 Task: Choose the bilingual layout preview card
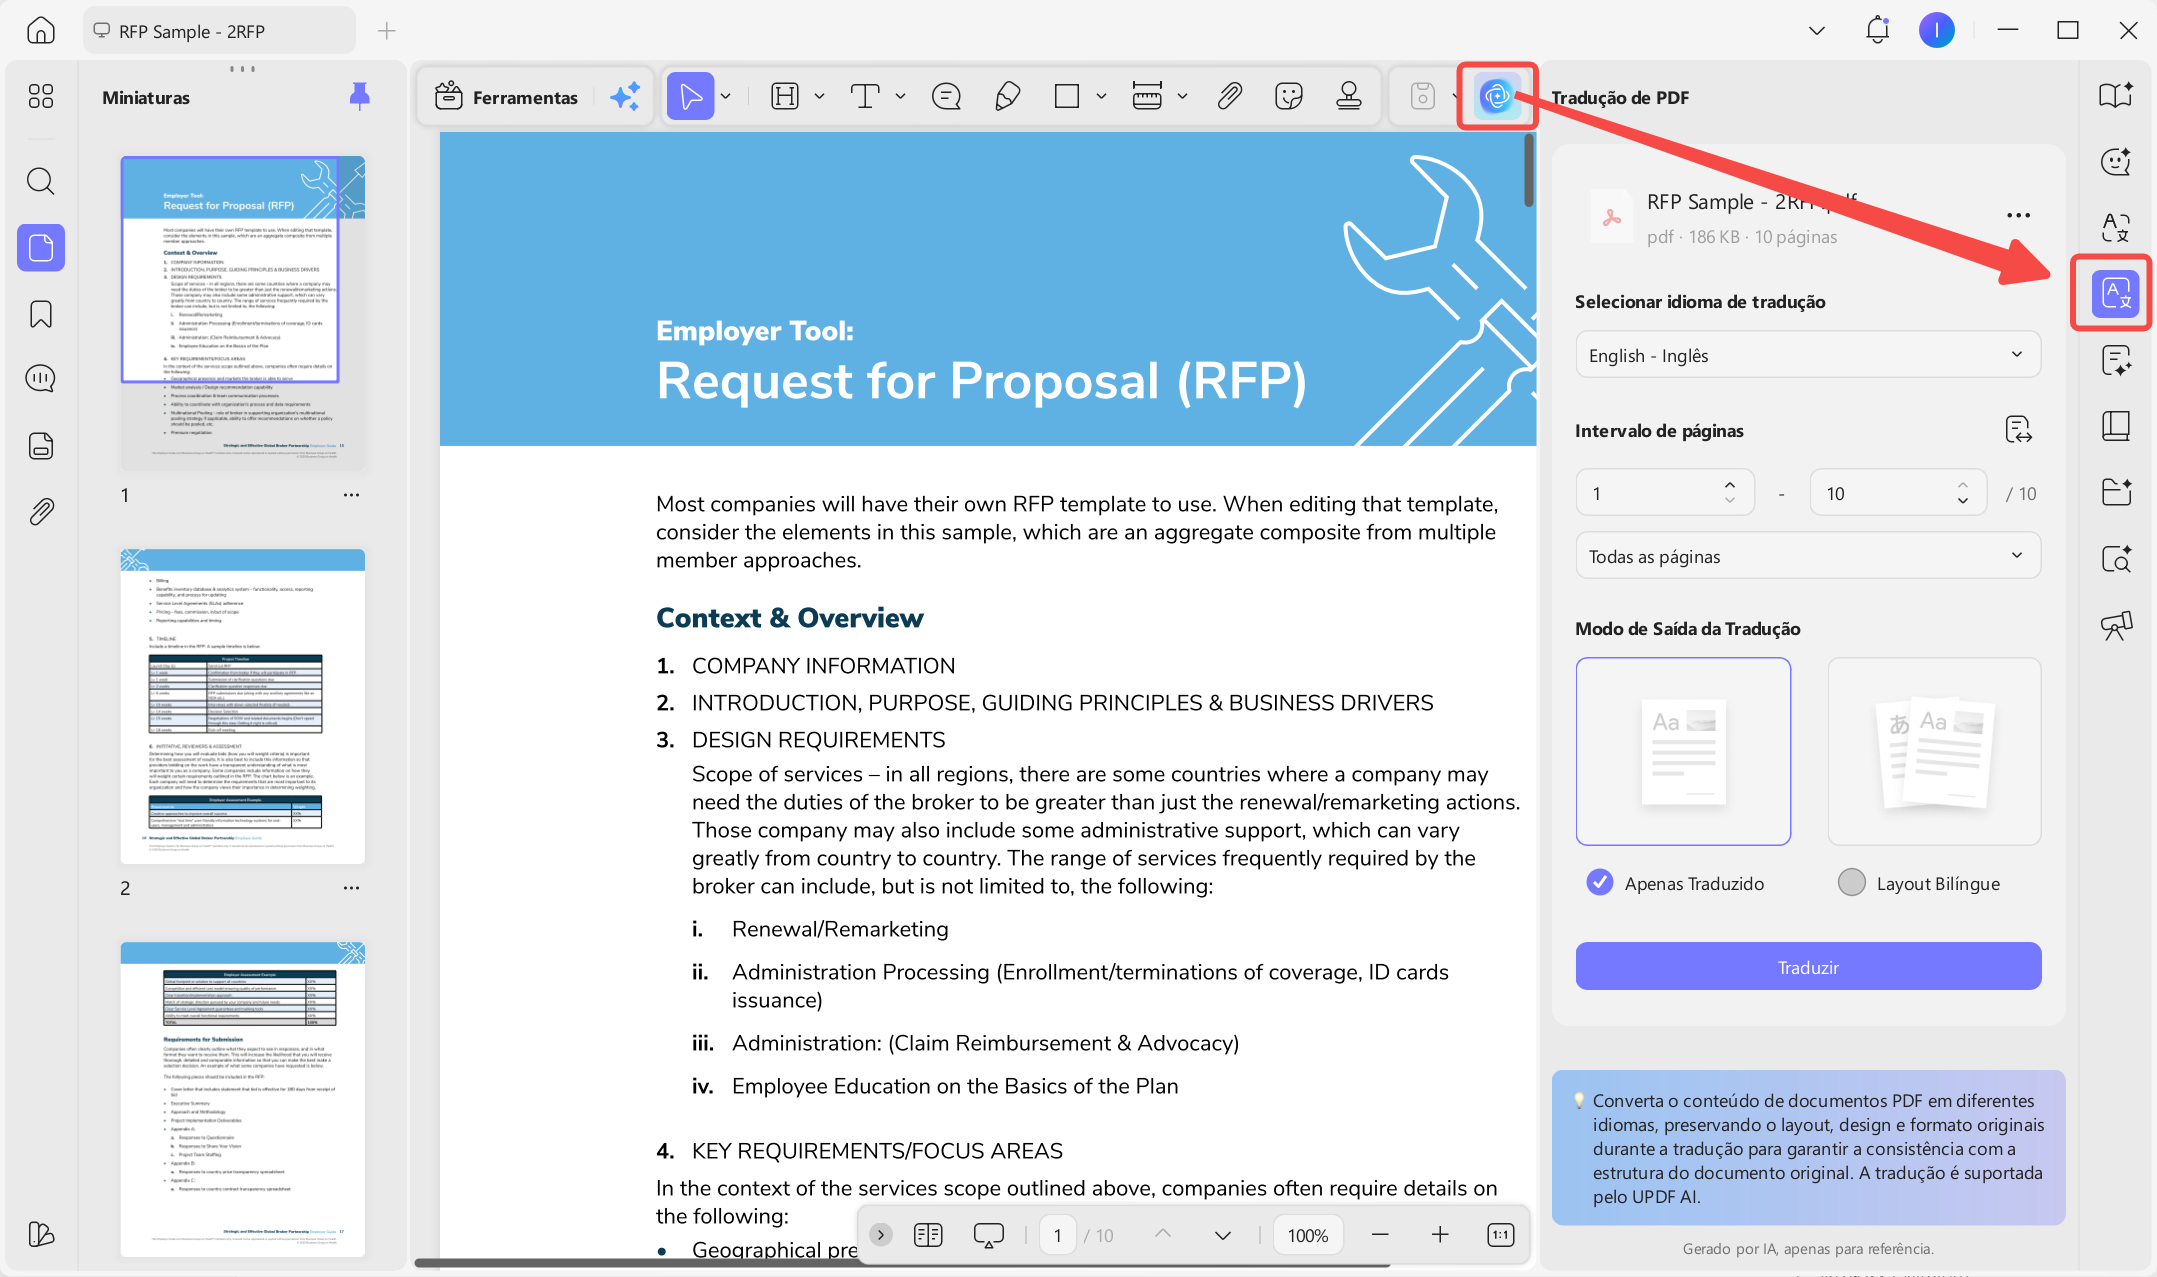tap(1934, 751)
